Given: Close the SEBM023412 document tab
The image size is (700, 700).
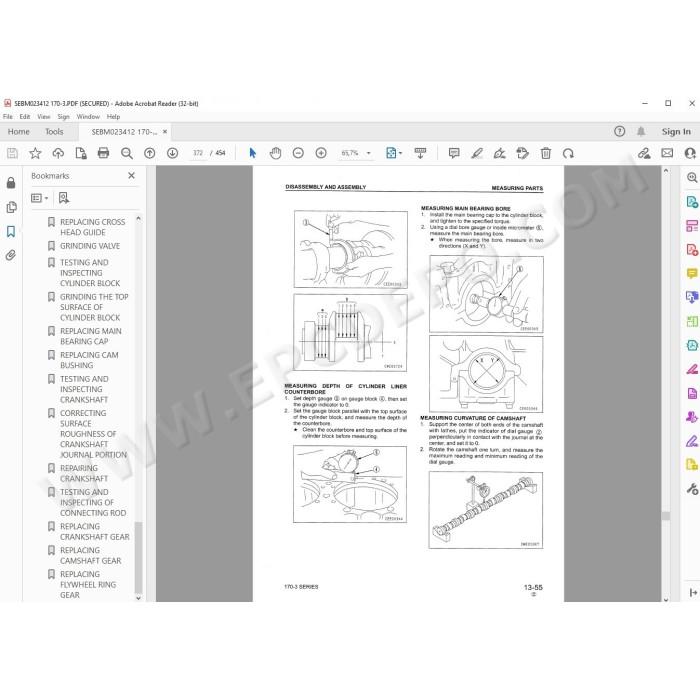Looking at the screenshot, I should pyautogui.click(x=165, y=132).
